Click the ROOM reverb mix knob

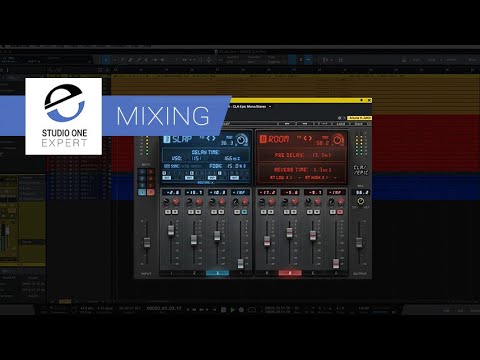coord(338,140)
